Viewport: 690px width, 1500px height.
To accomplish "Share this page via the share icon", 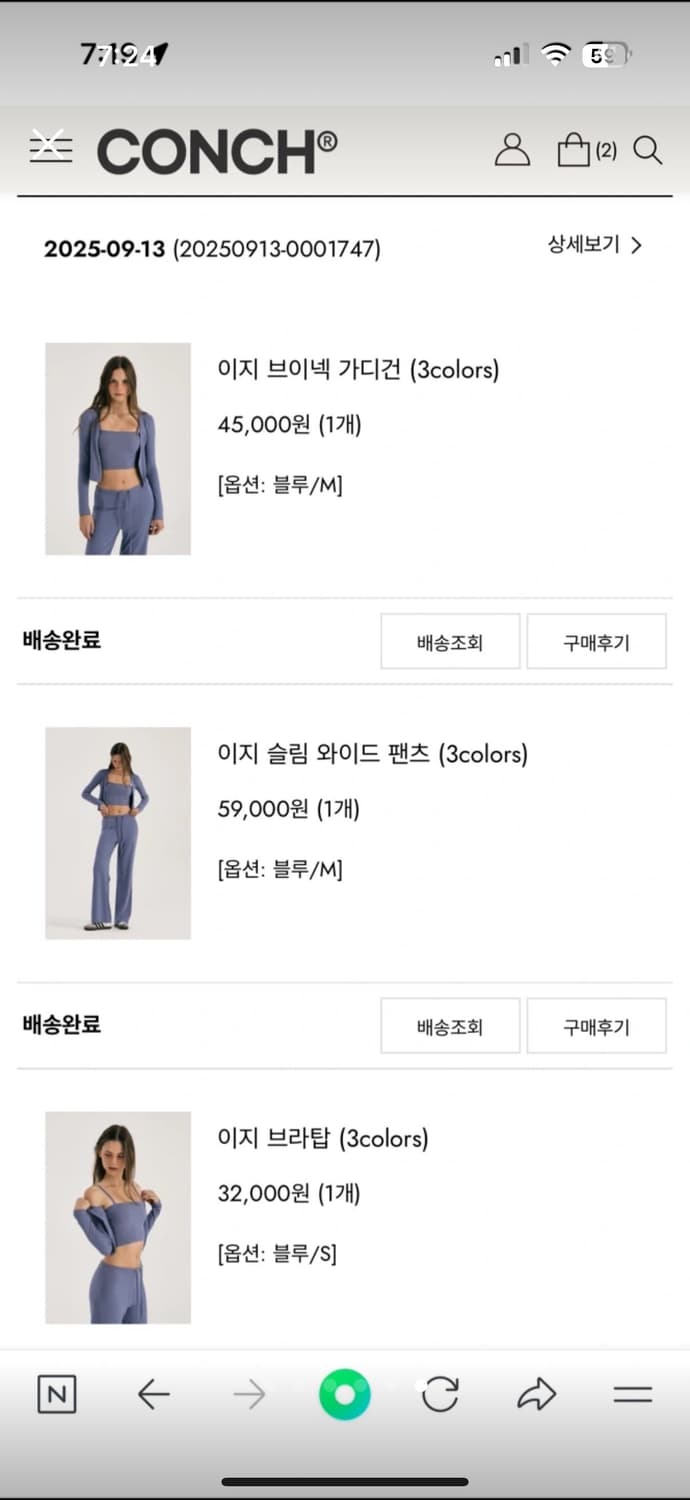I will click(537, 1394).
